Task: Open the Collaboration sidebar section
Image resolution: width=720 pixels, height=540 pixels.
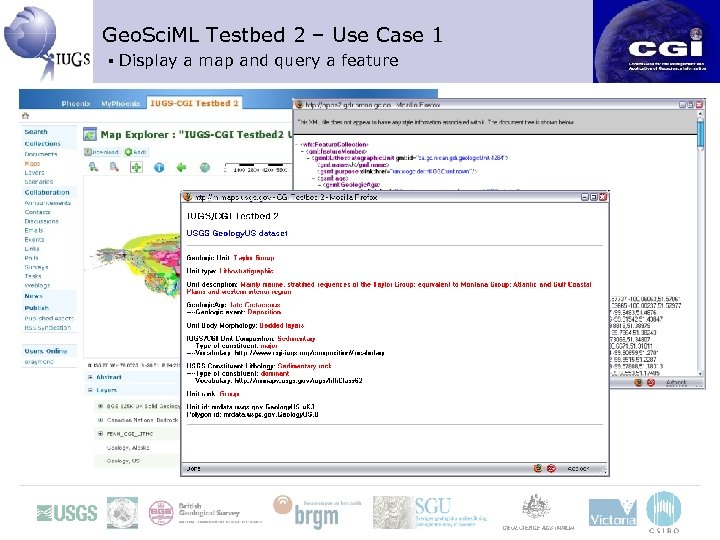Action: pos(47,192)
